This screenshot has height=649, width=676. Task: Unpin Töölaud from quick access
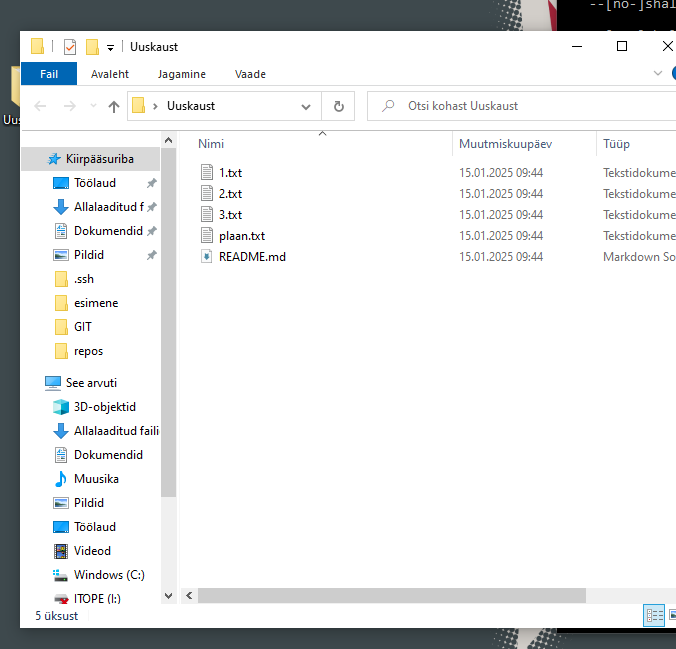click(151, 184)
